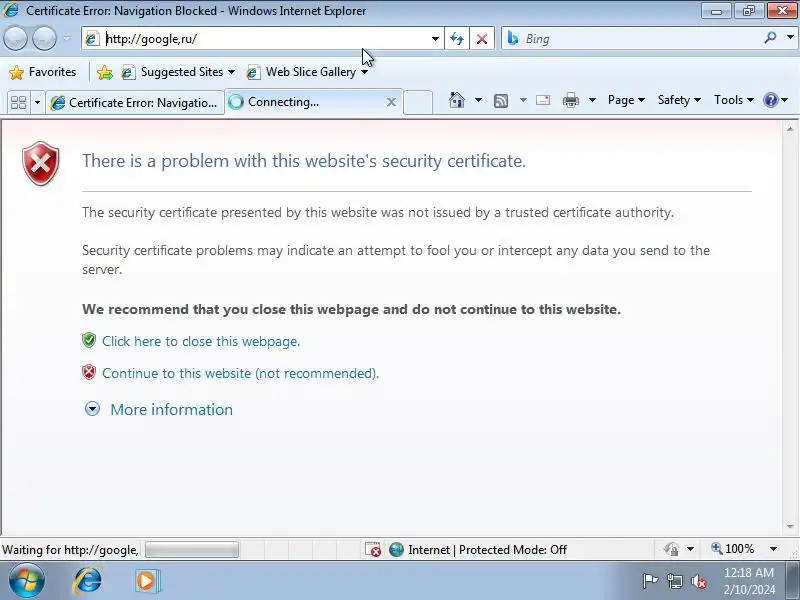Click the Home toolbar icon
Viewport: 800px width, 600px height.
pos(457,100)
